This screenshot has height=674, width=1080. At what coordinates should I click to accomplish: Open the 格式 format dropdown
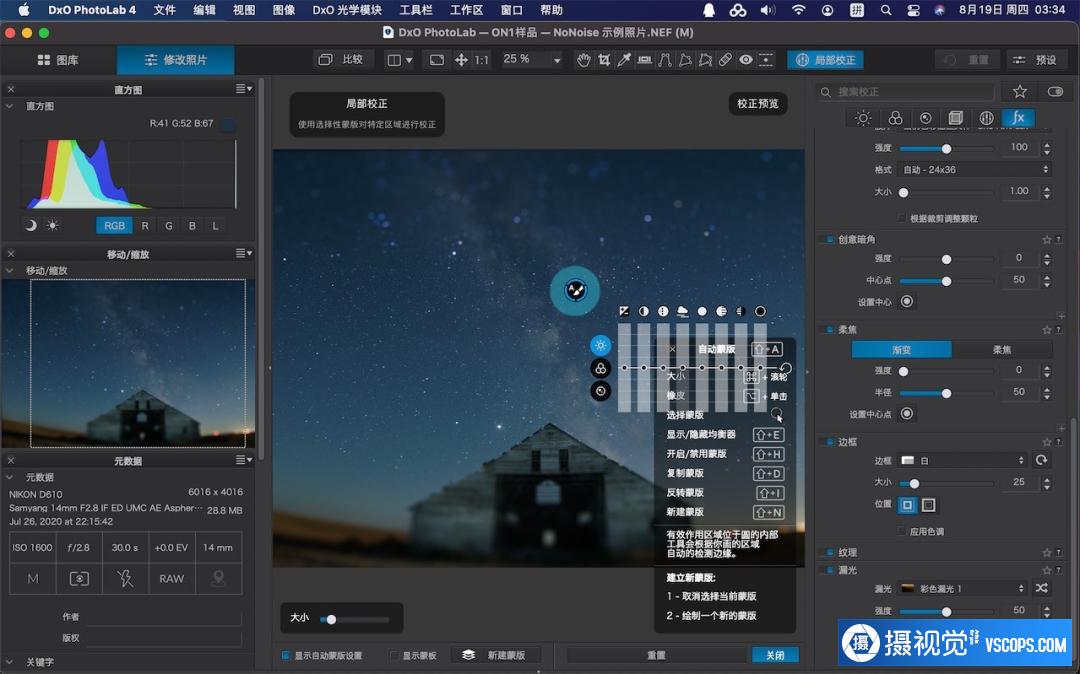pyautogui.click(x=975, y=169)
